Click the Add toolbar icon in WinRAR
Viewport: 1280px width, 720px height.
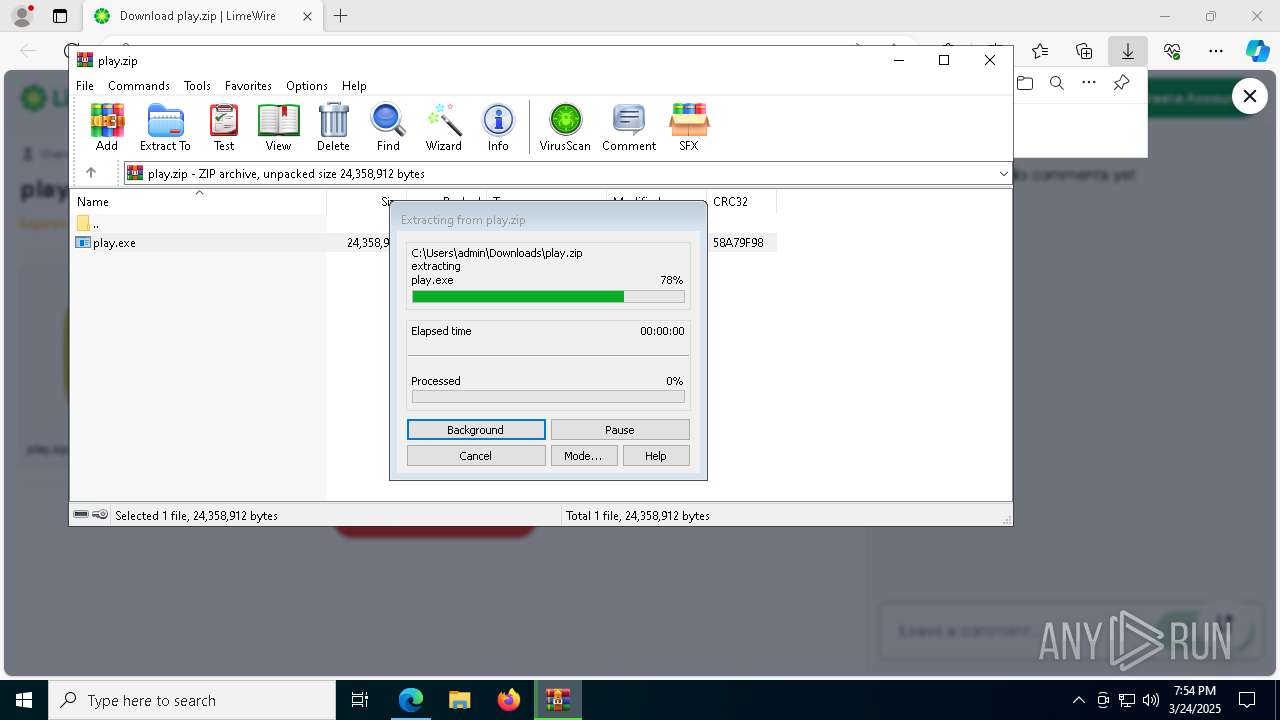tap(107, 127)
